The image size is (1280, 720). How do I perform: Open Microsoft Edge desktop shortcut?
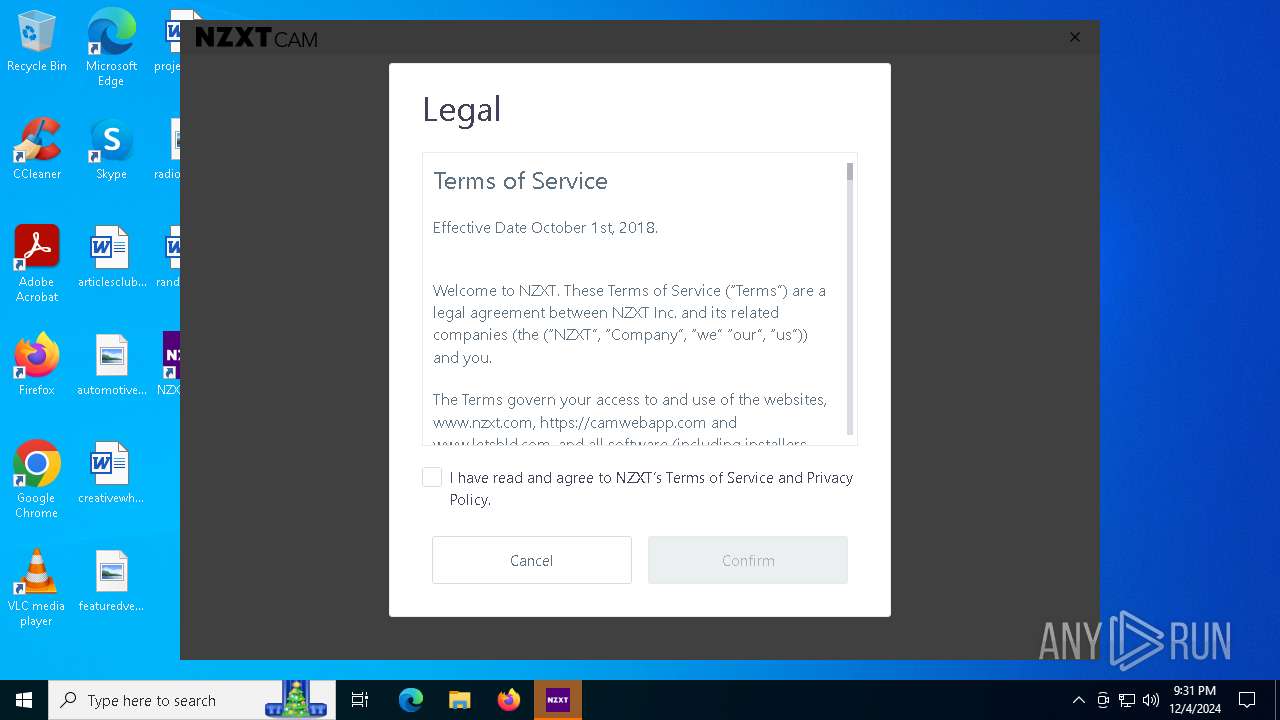click(x=111, y=47)
